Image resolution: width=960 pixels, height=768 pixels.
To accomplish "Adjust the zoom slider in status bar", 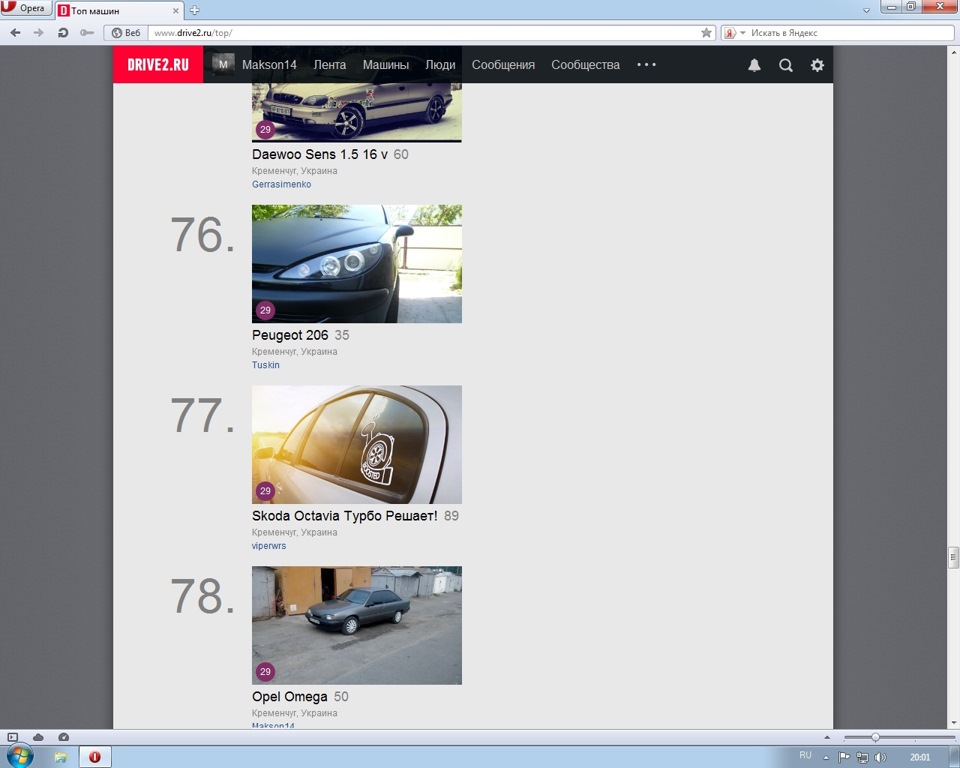I will tap(876, 737).
